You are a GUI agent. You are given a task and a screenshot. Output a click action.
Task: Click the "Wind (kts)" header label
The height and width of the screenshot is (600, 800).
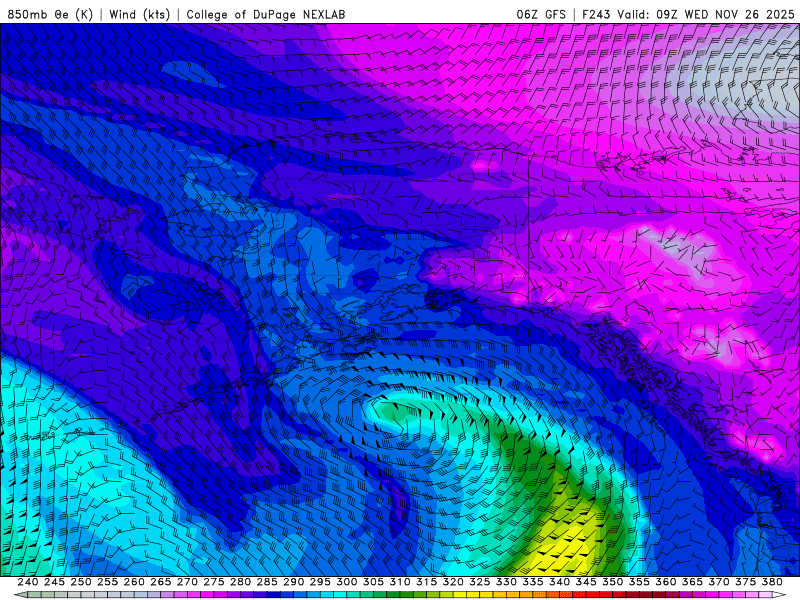pos(139,14)
